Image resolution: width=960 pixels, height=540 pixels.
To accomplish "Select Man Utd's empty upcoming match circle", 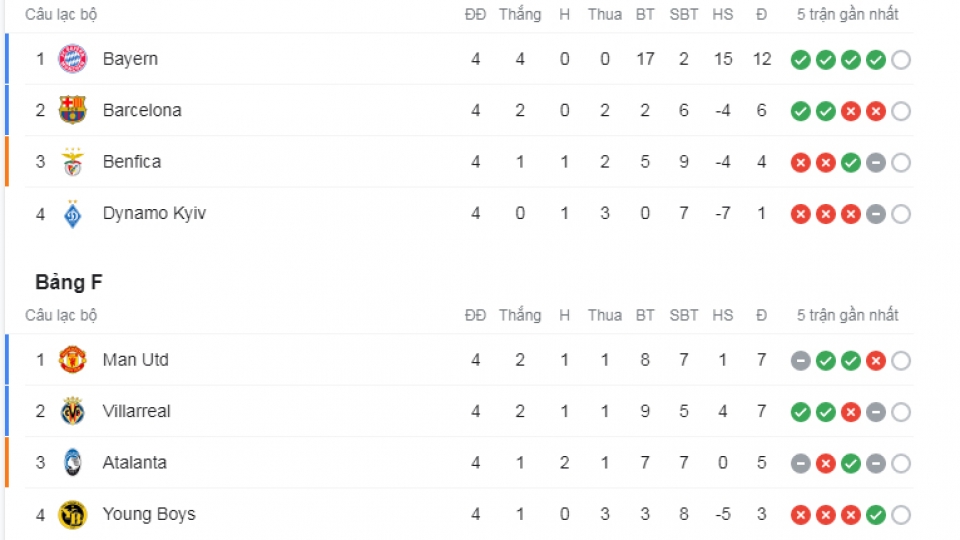I will coord(901,361).
